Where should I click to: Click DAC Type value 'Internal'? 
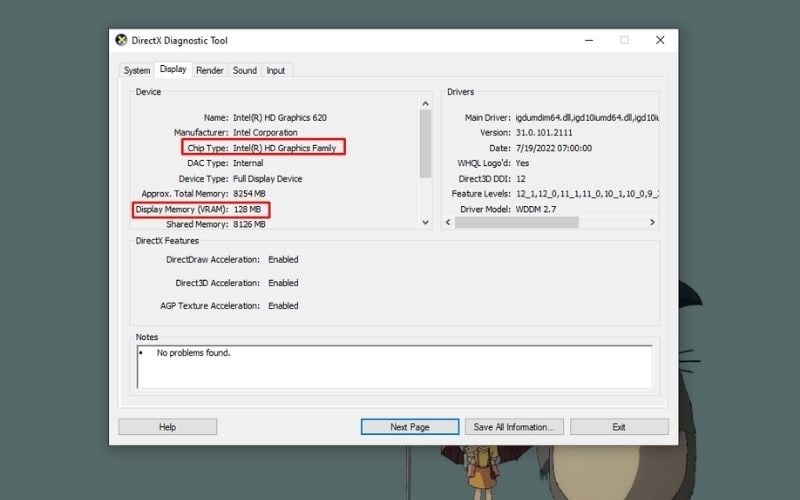[248, 163]
